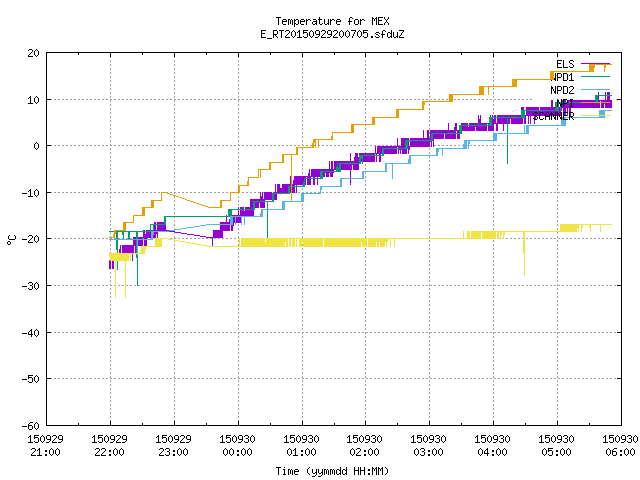Screen dimensions: 640x480
Task: Click the NPD1 legend label
Action: (562, 77)
